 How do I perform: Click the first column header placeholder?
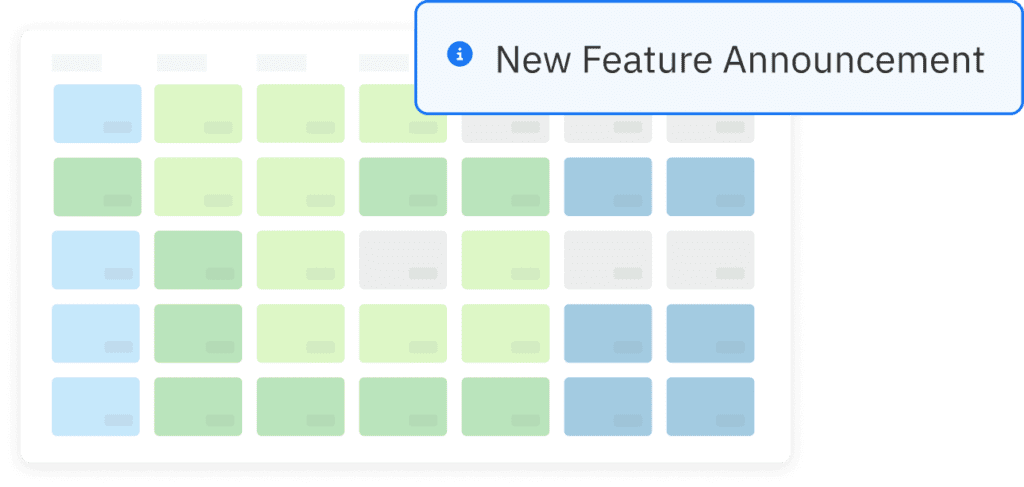point(77,63)
